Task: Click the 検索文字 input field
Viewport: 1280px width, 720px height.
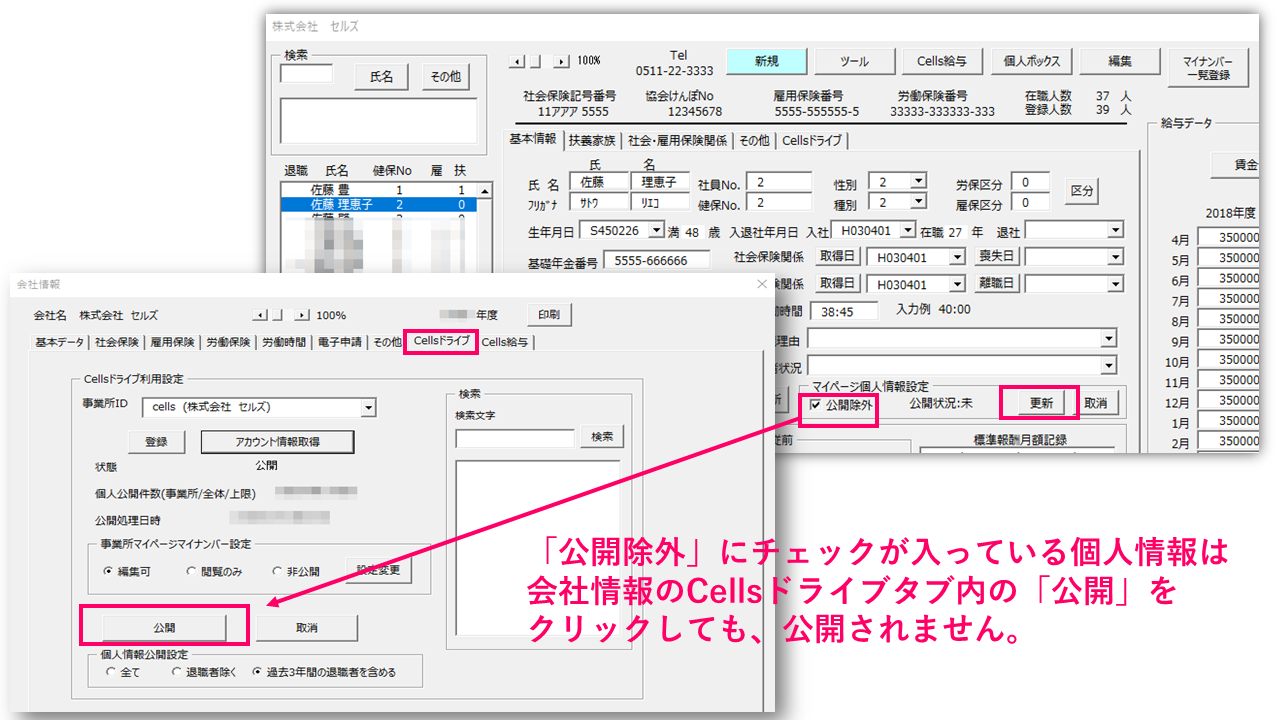Action: pyautogui.click(x=515, y=438)
